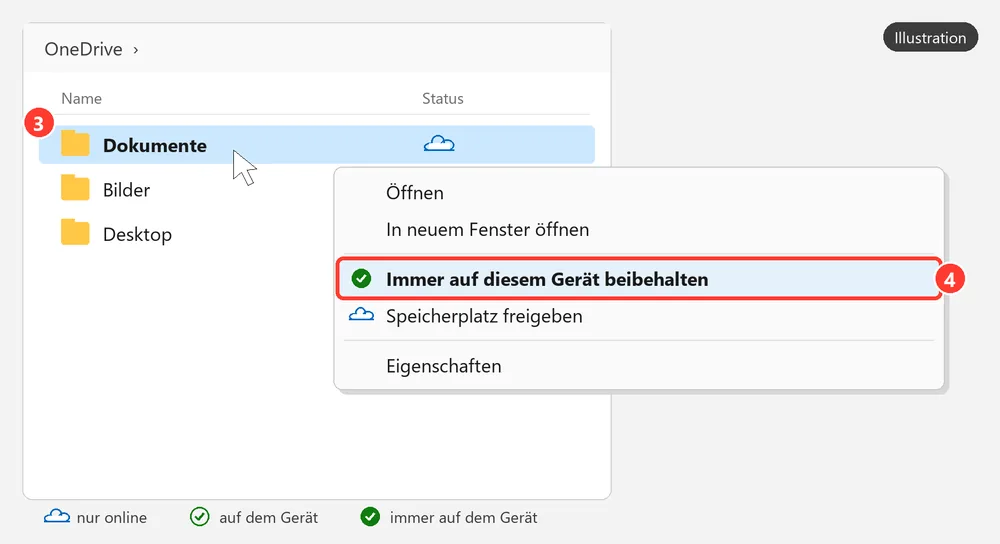The width and height of the screenshot is (1000, 544).
Task: Expand the chevron after OneDrive breadcrumb
Action: coord(136,50)
